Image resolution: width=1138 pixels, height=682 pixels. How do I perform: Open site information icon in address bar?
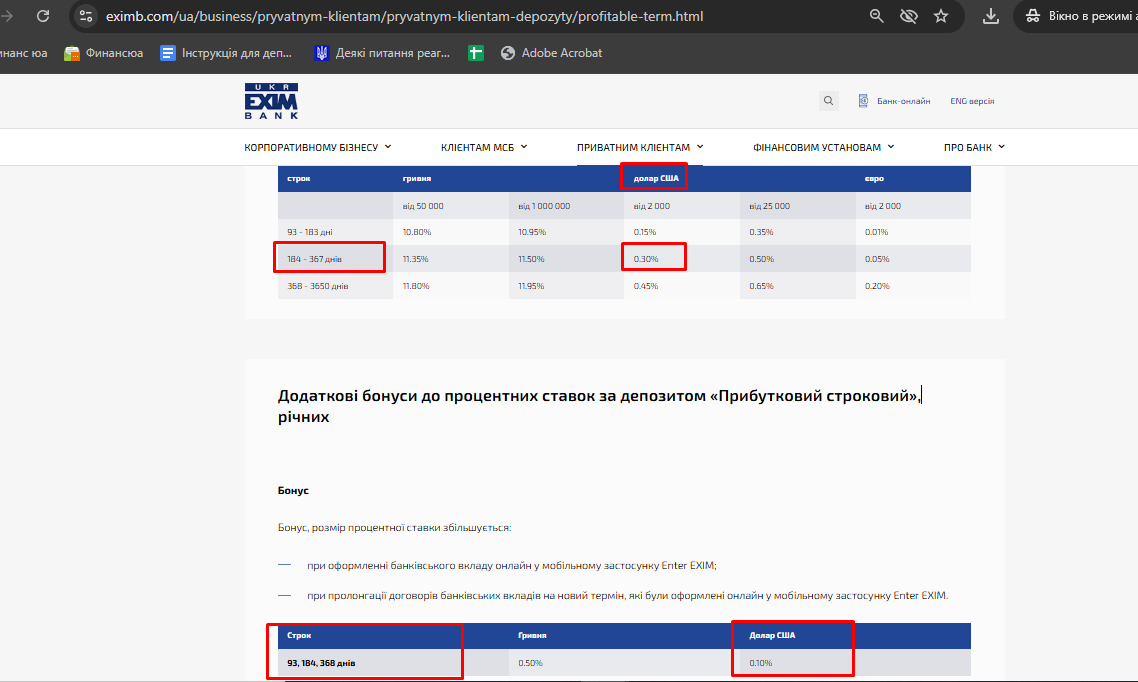(86, 16)
